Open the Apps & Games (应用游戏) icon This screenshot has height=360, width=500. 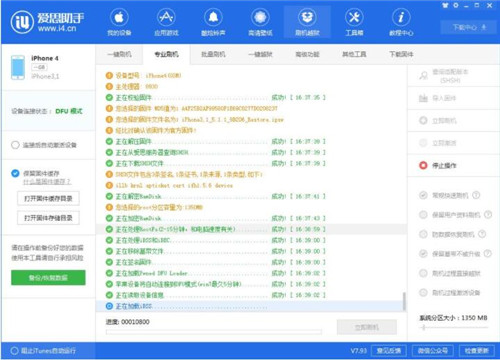coord(166,17)
